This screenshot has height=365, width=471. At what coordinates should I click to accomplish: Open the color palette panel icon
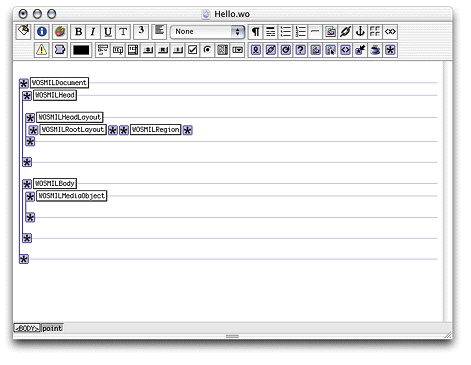point(60,32)
